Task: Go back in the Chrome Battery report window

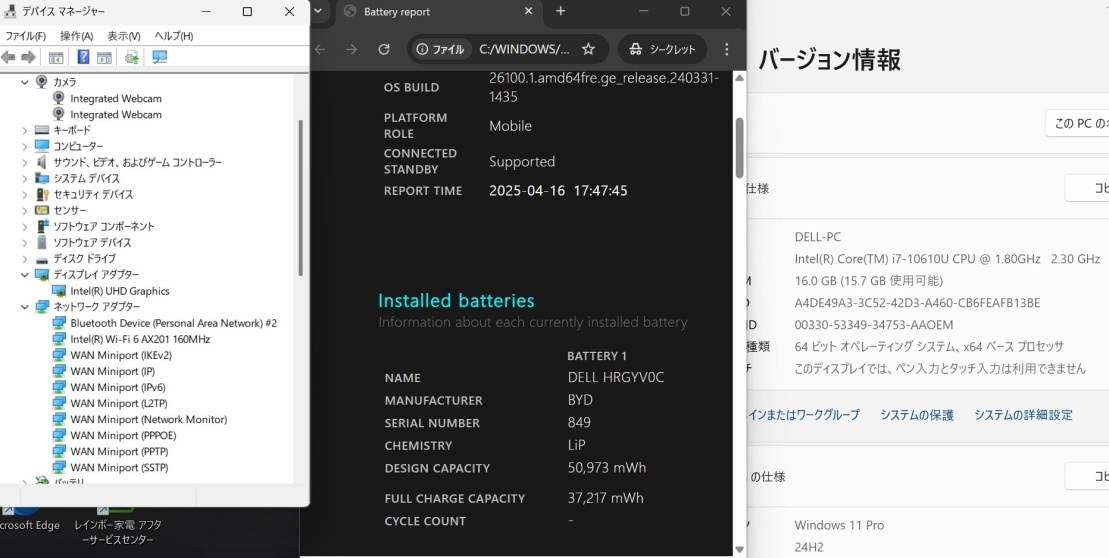Action: (320, 49)
